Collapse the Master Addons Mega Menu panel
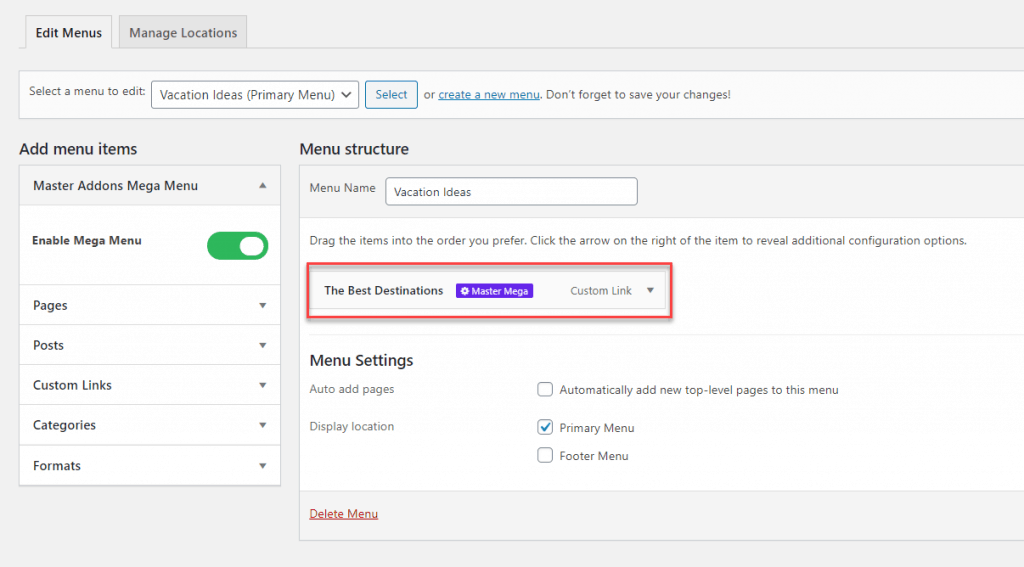This screenshot has height=567, width=1024. 262,185
